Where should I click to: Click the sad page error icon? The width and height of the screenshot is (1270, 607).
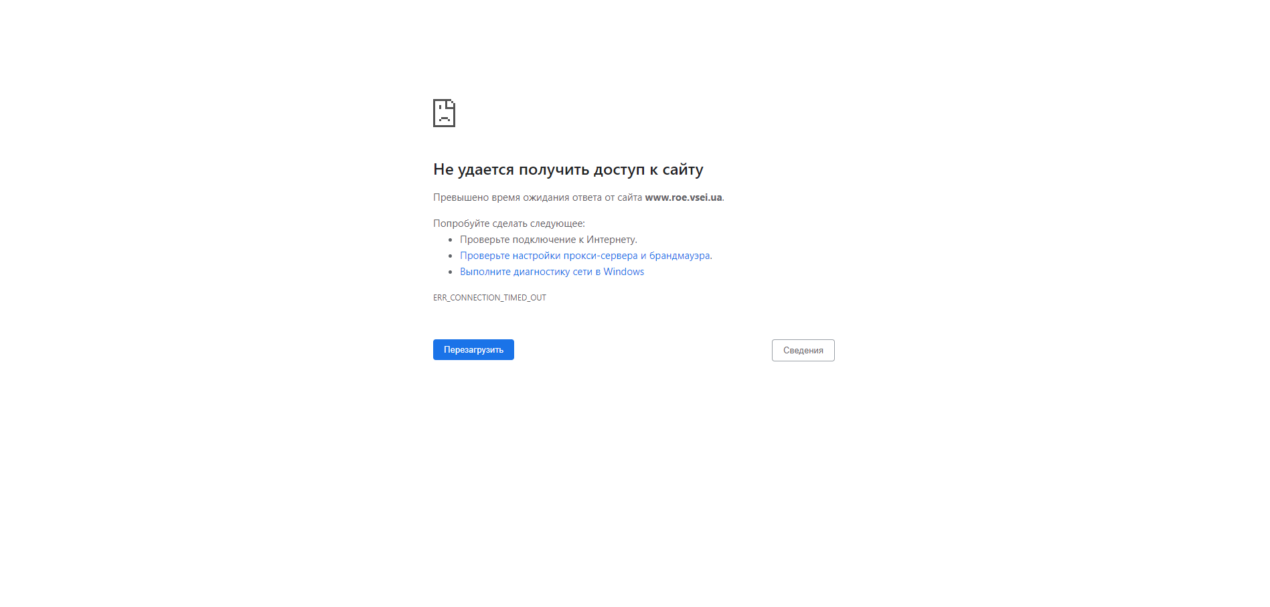[x=444, y=113]
